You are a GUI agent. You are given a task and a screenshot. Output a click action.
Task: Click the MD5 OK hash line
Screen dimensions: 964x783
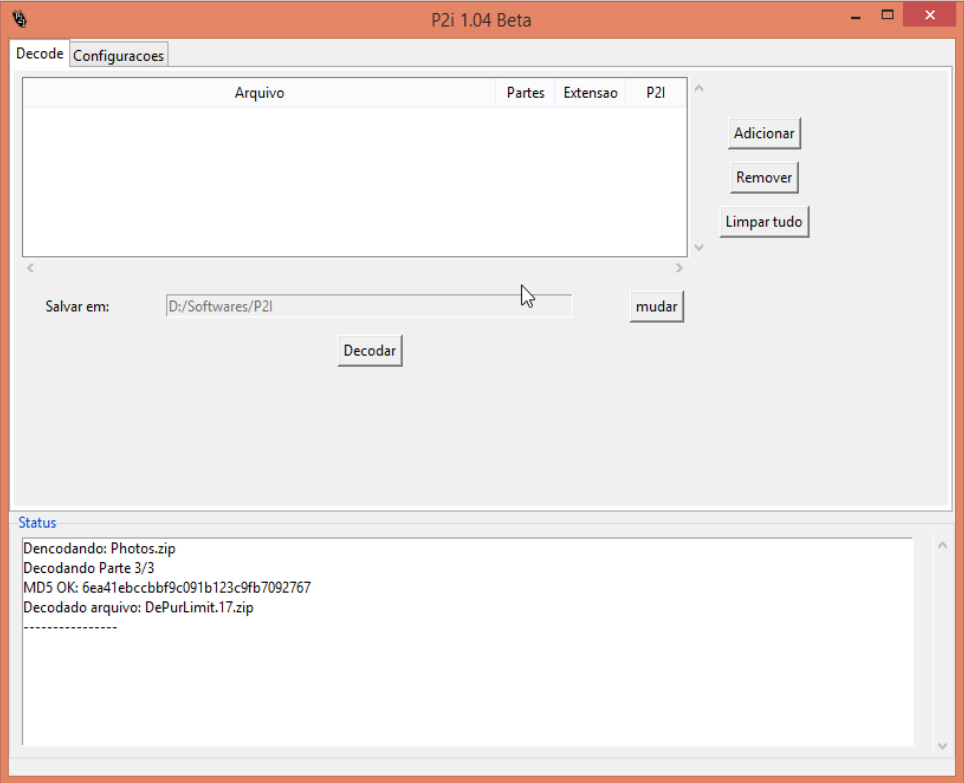point(167,588)
